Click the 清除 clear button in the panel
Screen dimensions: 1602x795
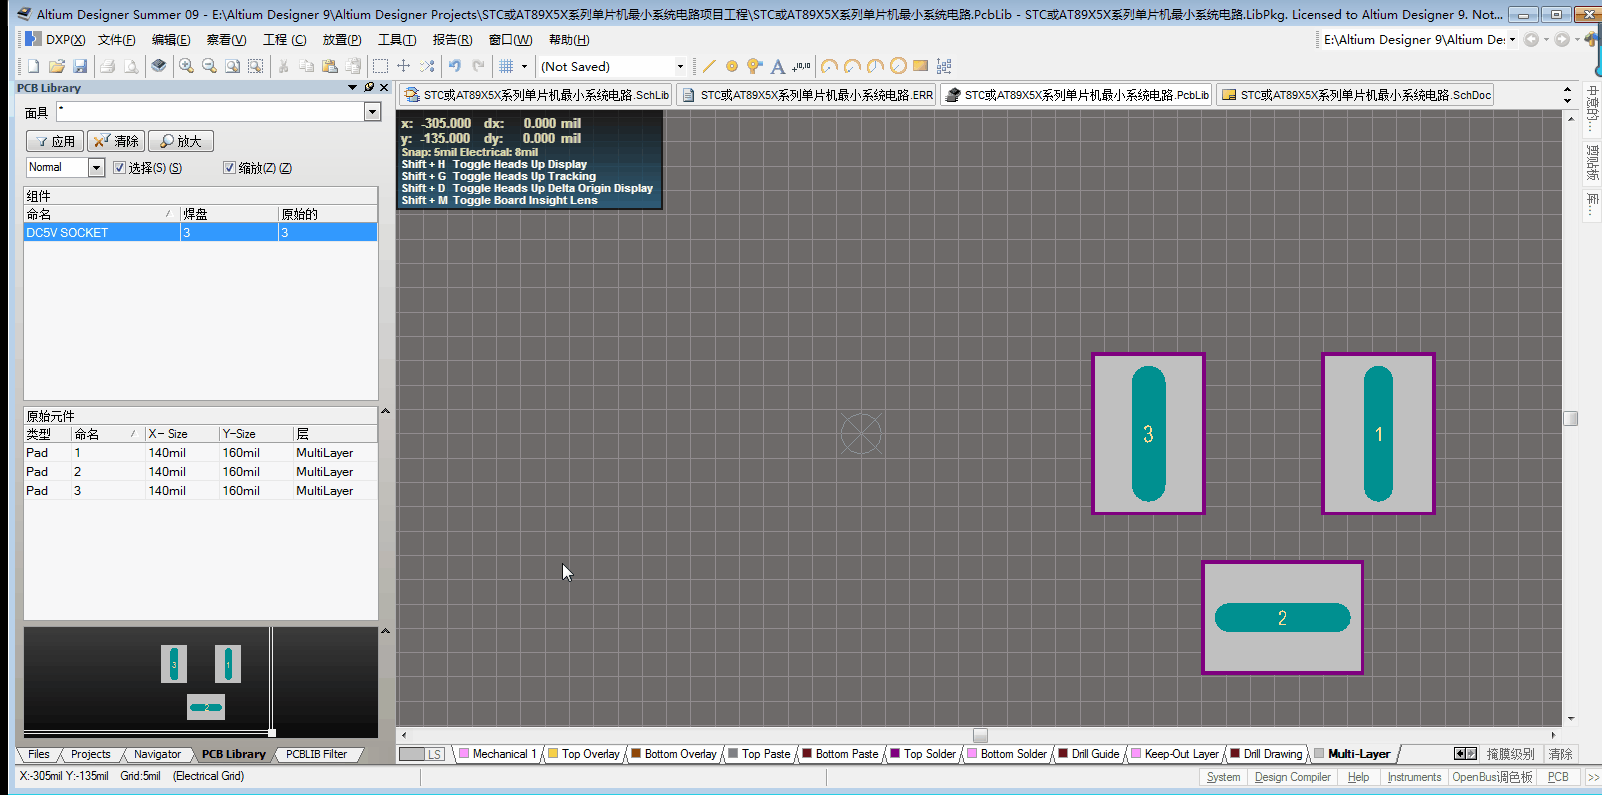click(x=116, y=141)
